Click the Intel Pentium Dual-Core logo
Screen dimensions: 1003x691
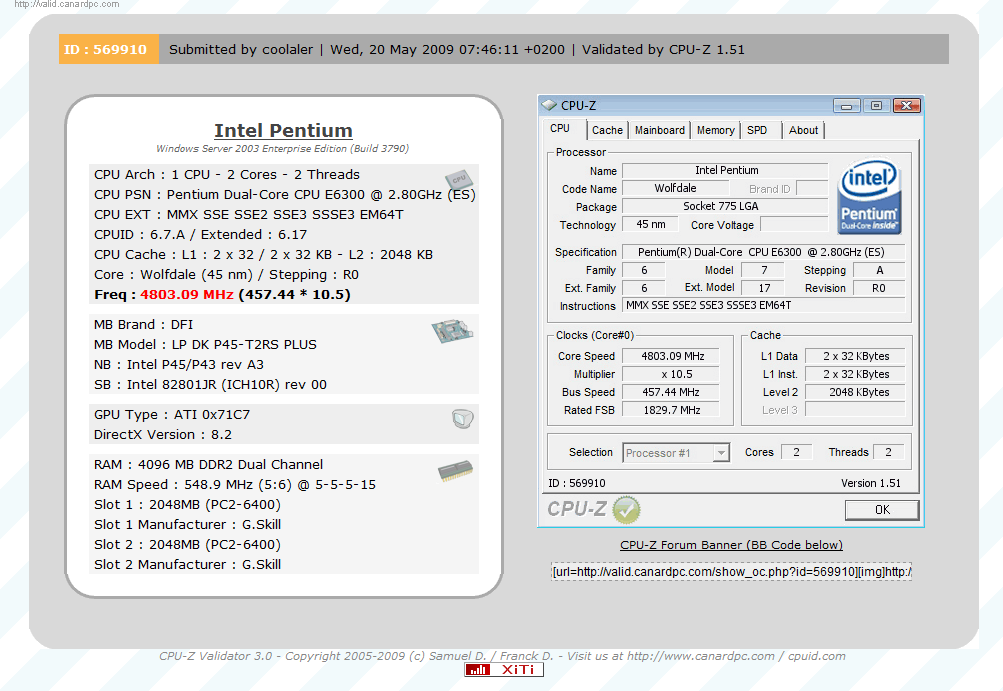[869, 196]
